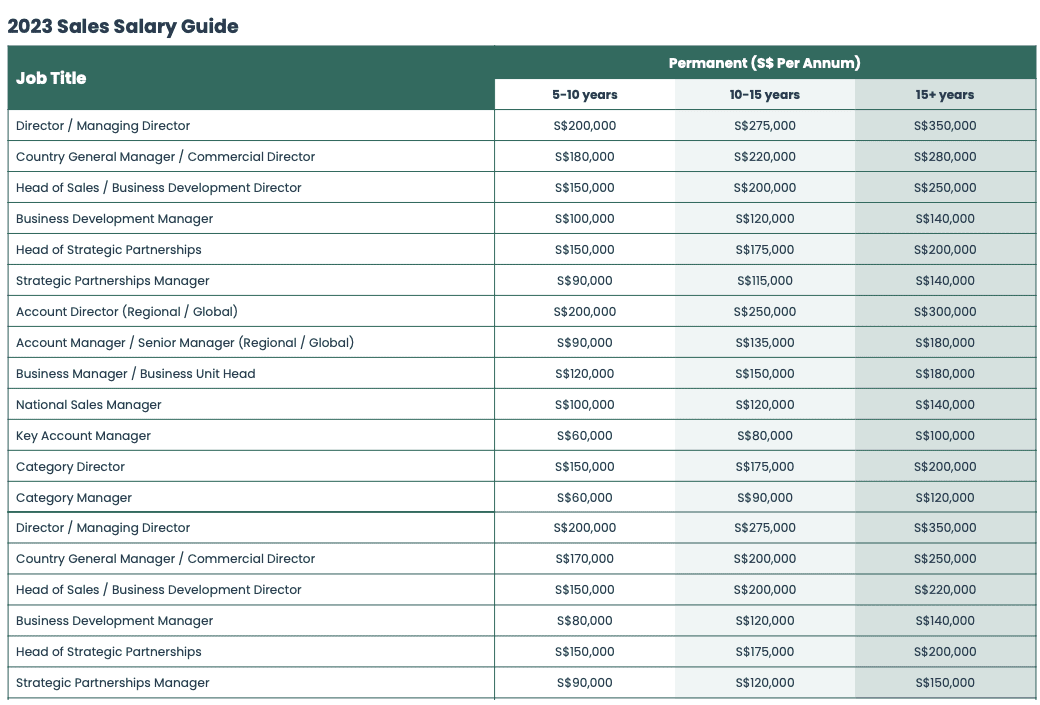Click the Permanent (S$ Per Annum) header
This screenshot has height=705, width=1040.
764,63
